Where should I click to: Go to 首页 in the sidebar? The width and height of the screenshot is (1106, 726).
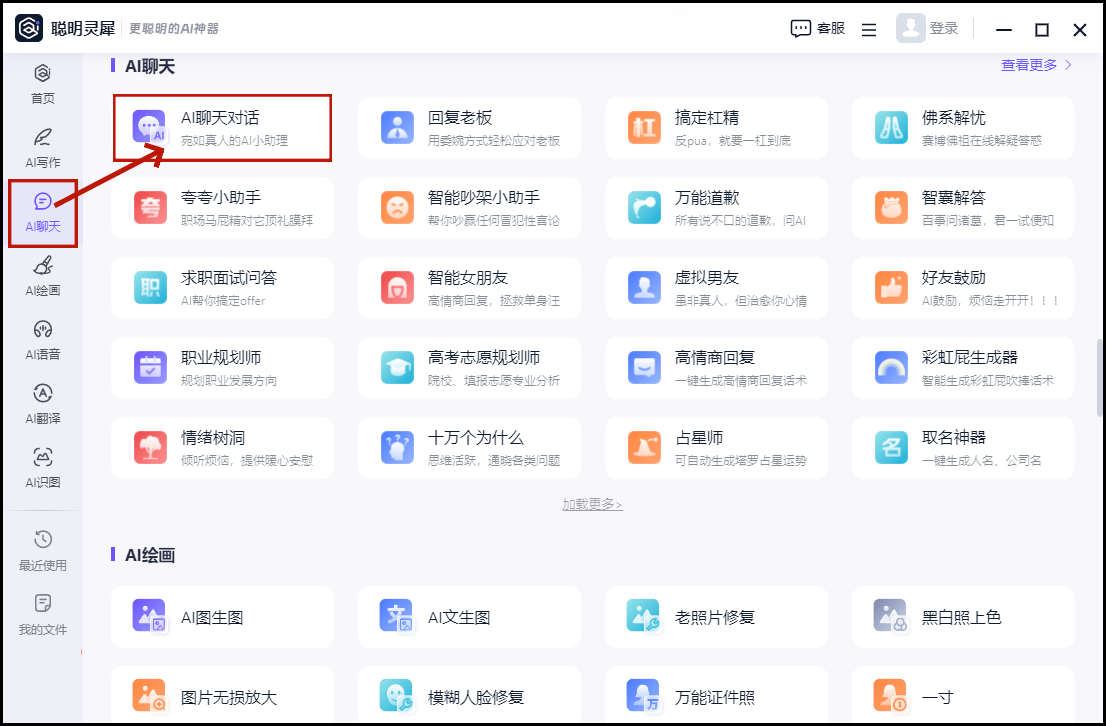tap(43, 83)
